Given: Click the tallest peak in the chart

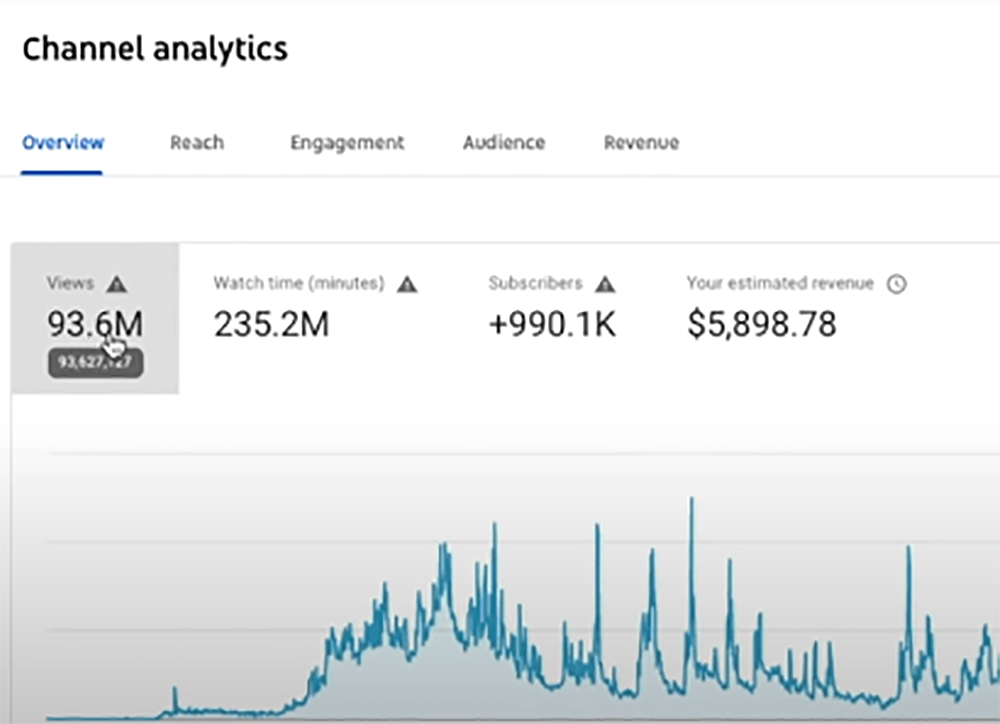Looking at the screenshot, I should (x=691, y=500).
